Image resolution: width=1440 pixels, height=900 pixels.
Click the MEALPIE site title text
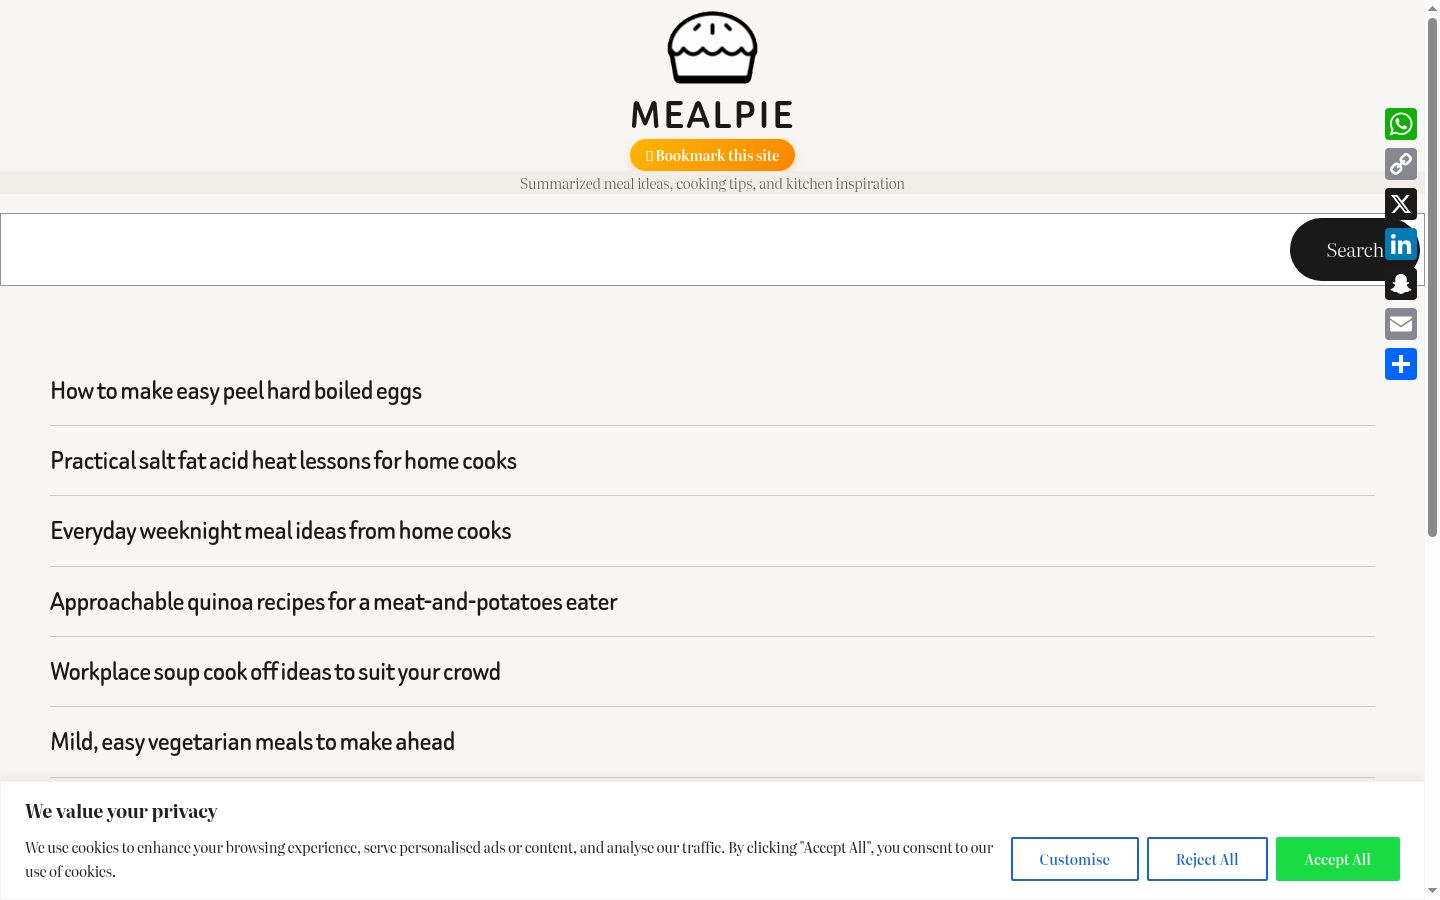click(712, 115)
